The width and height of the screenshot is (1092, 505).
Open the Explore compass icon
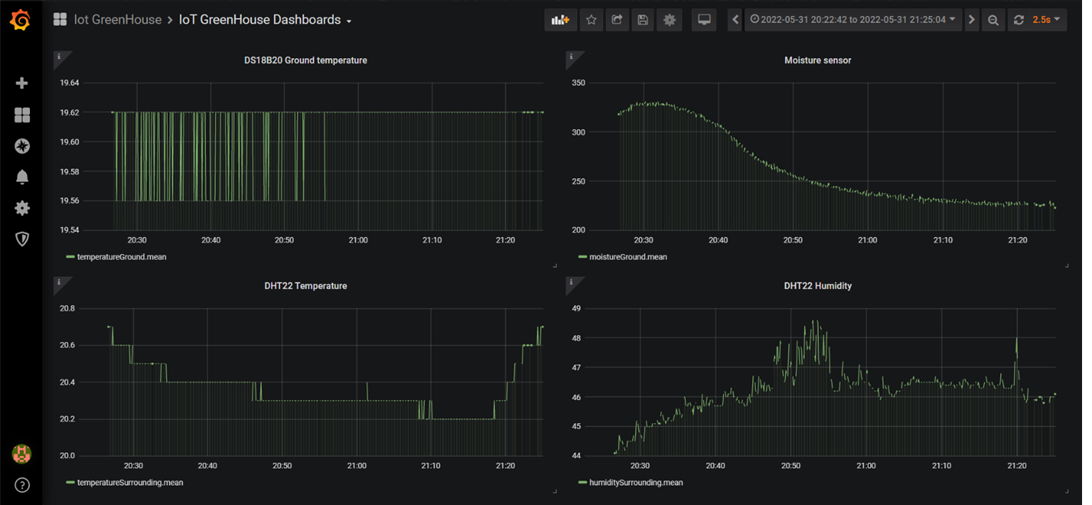[x=22, y=146]
